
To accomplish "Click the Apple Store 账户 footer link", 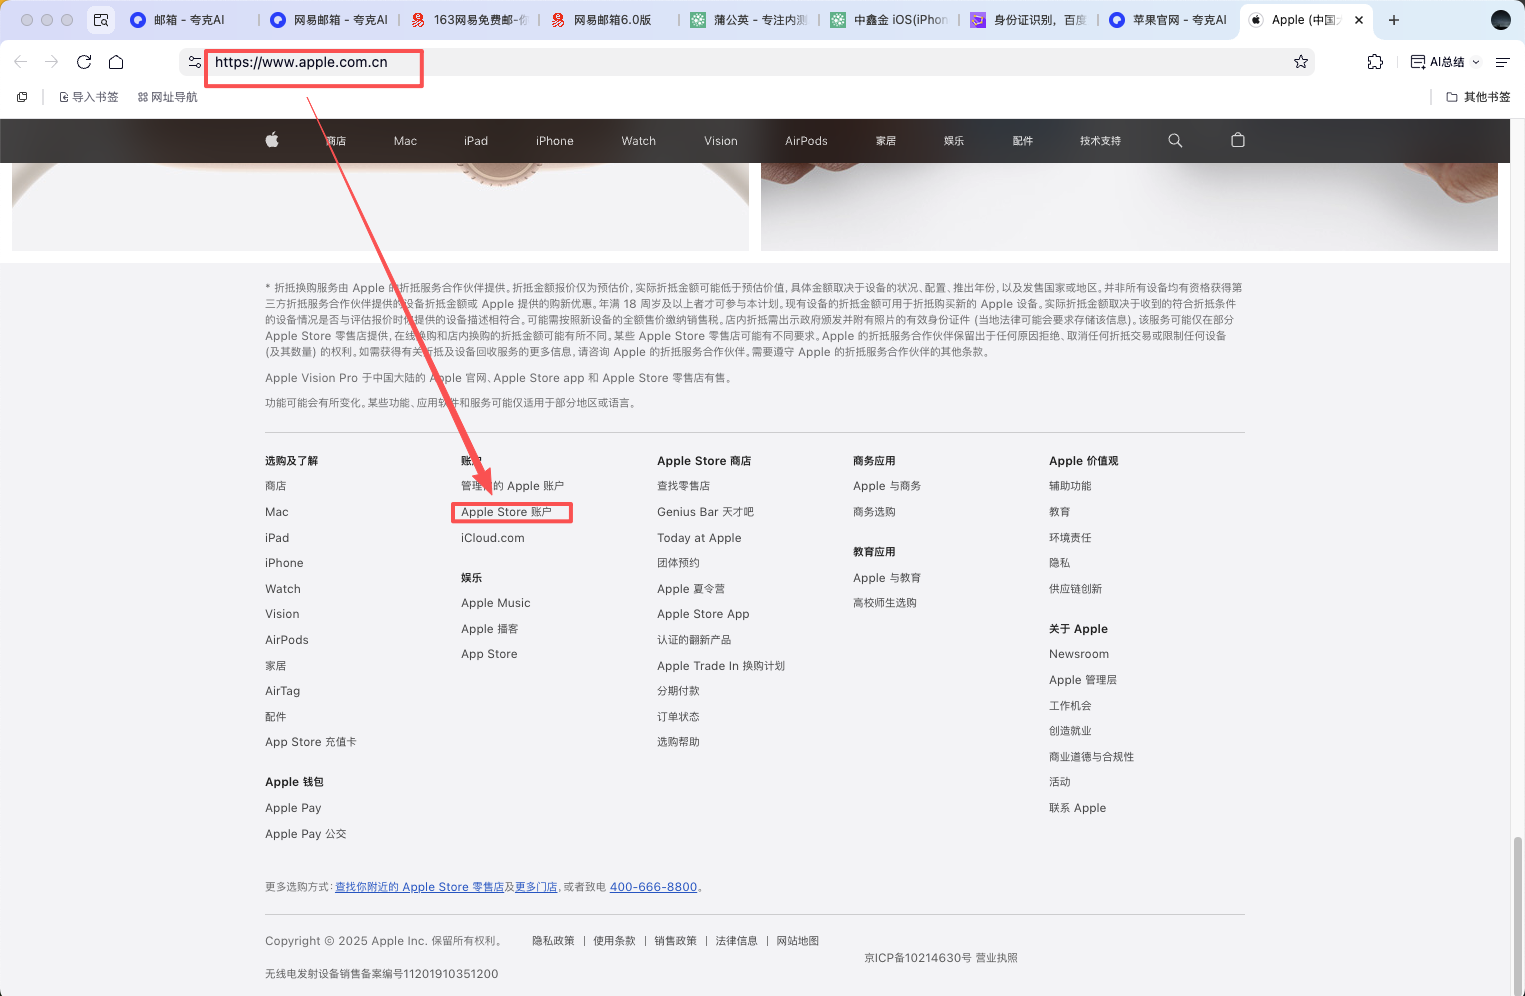I will click(x=506, y=512).
